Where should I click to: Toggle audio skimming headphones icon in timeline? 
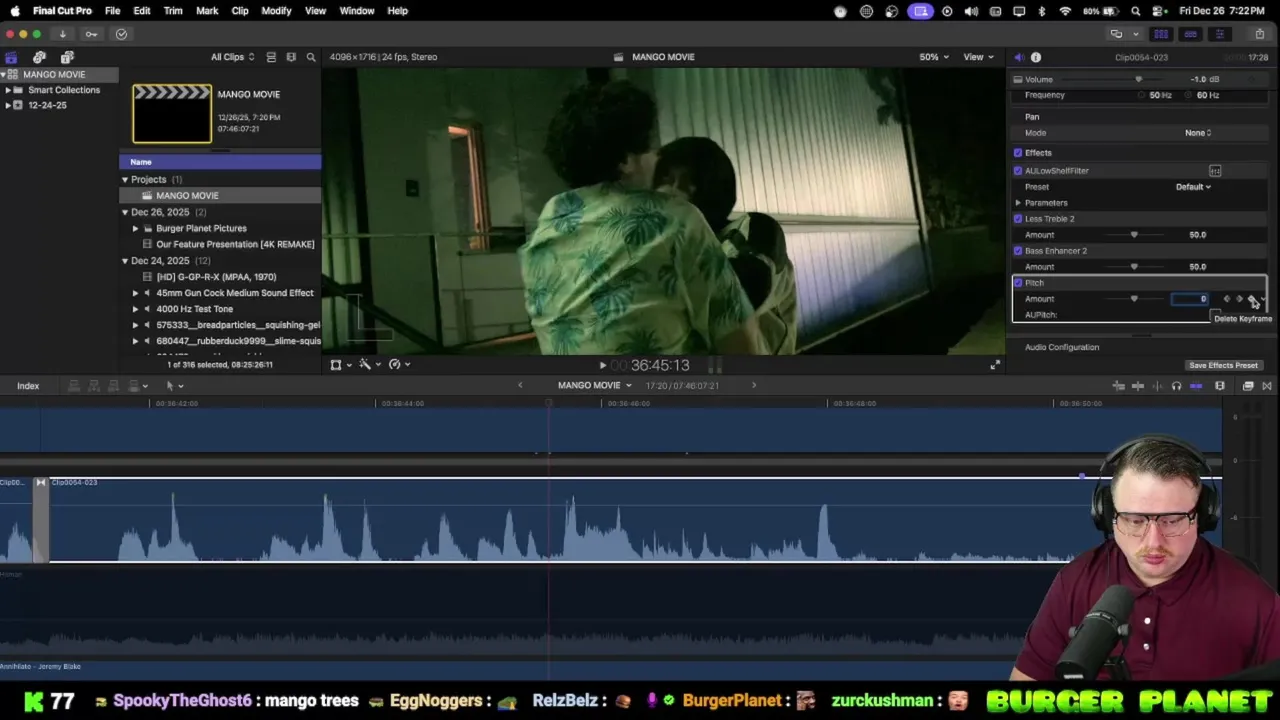[x=1176, y=386]
